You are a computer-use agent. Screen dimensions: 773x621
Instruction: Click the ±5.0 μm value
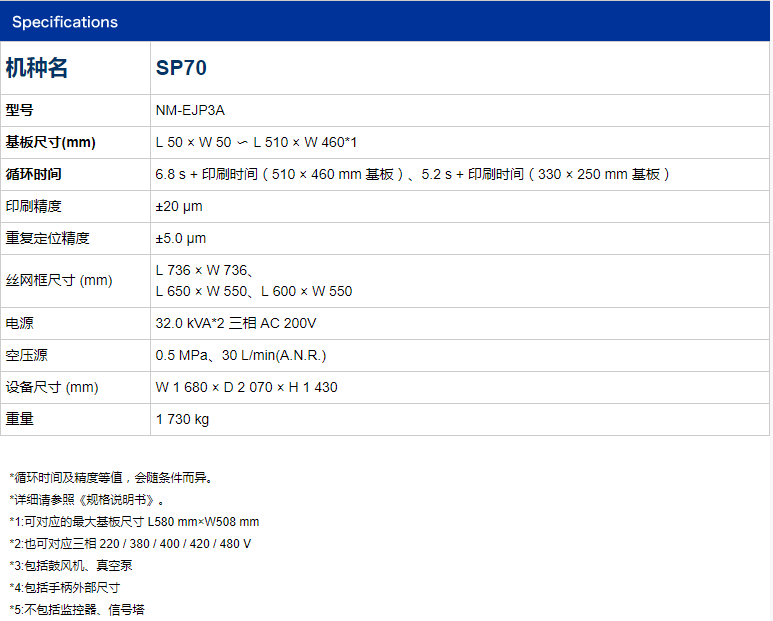[181, 238]
